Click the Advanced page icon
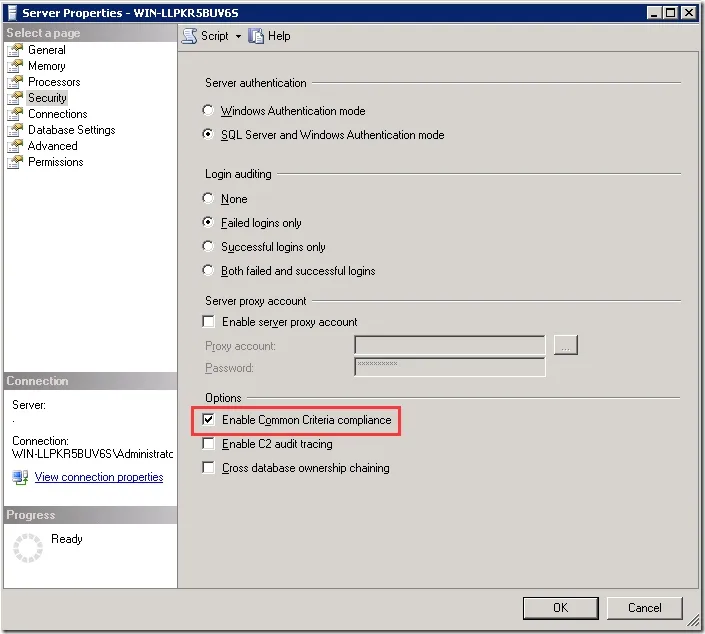705x634 pixels. pyautogui.click(x=15, y=146)
